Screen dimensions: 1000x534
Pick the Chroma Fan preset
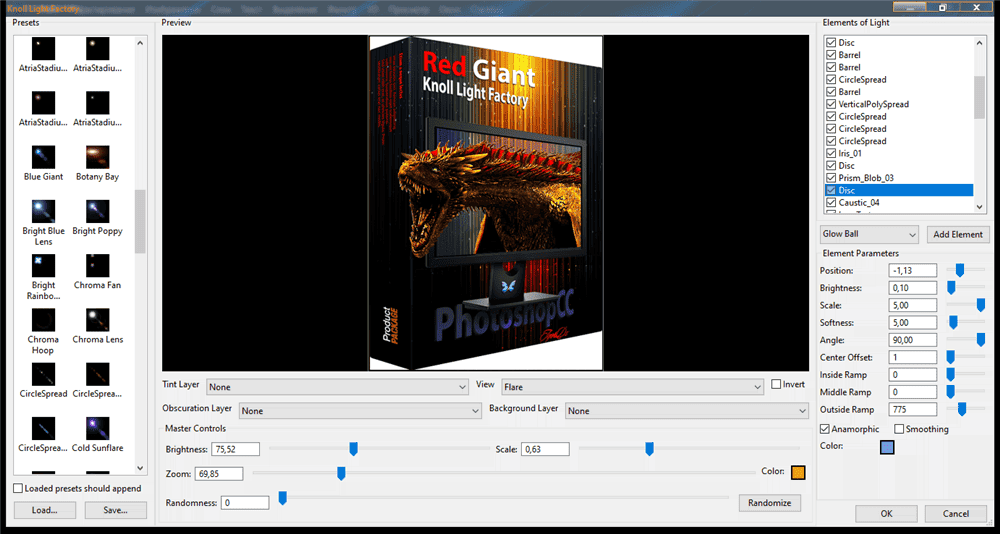tap(98, 265)
